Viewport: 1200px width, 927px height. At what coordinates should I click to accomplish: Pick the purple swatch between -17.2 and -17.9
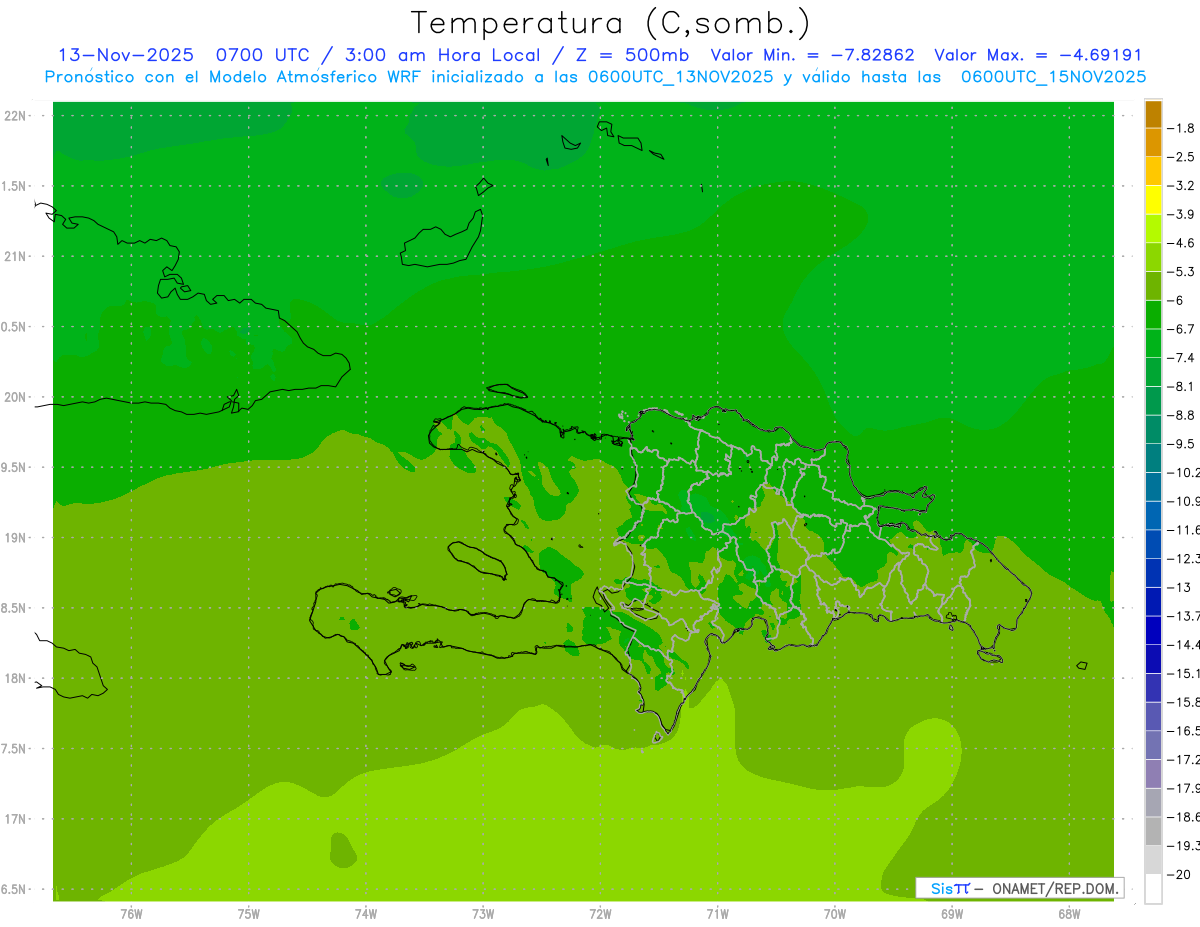coord(1153,774)
